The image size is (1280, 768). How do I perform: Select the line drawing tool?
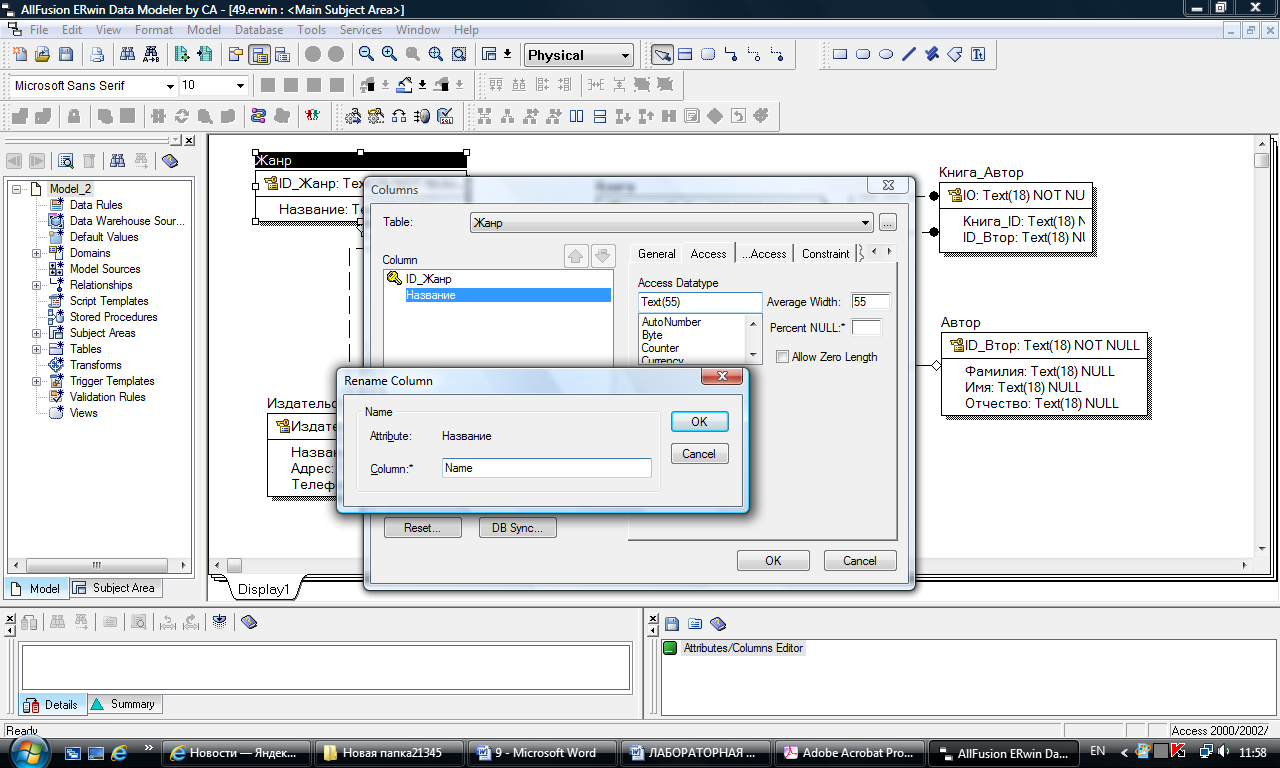(909, 55)
